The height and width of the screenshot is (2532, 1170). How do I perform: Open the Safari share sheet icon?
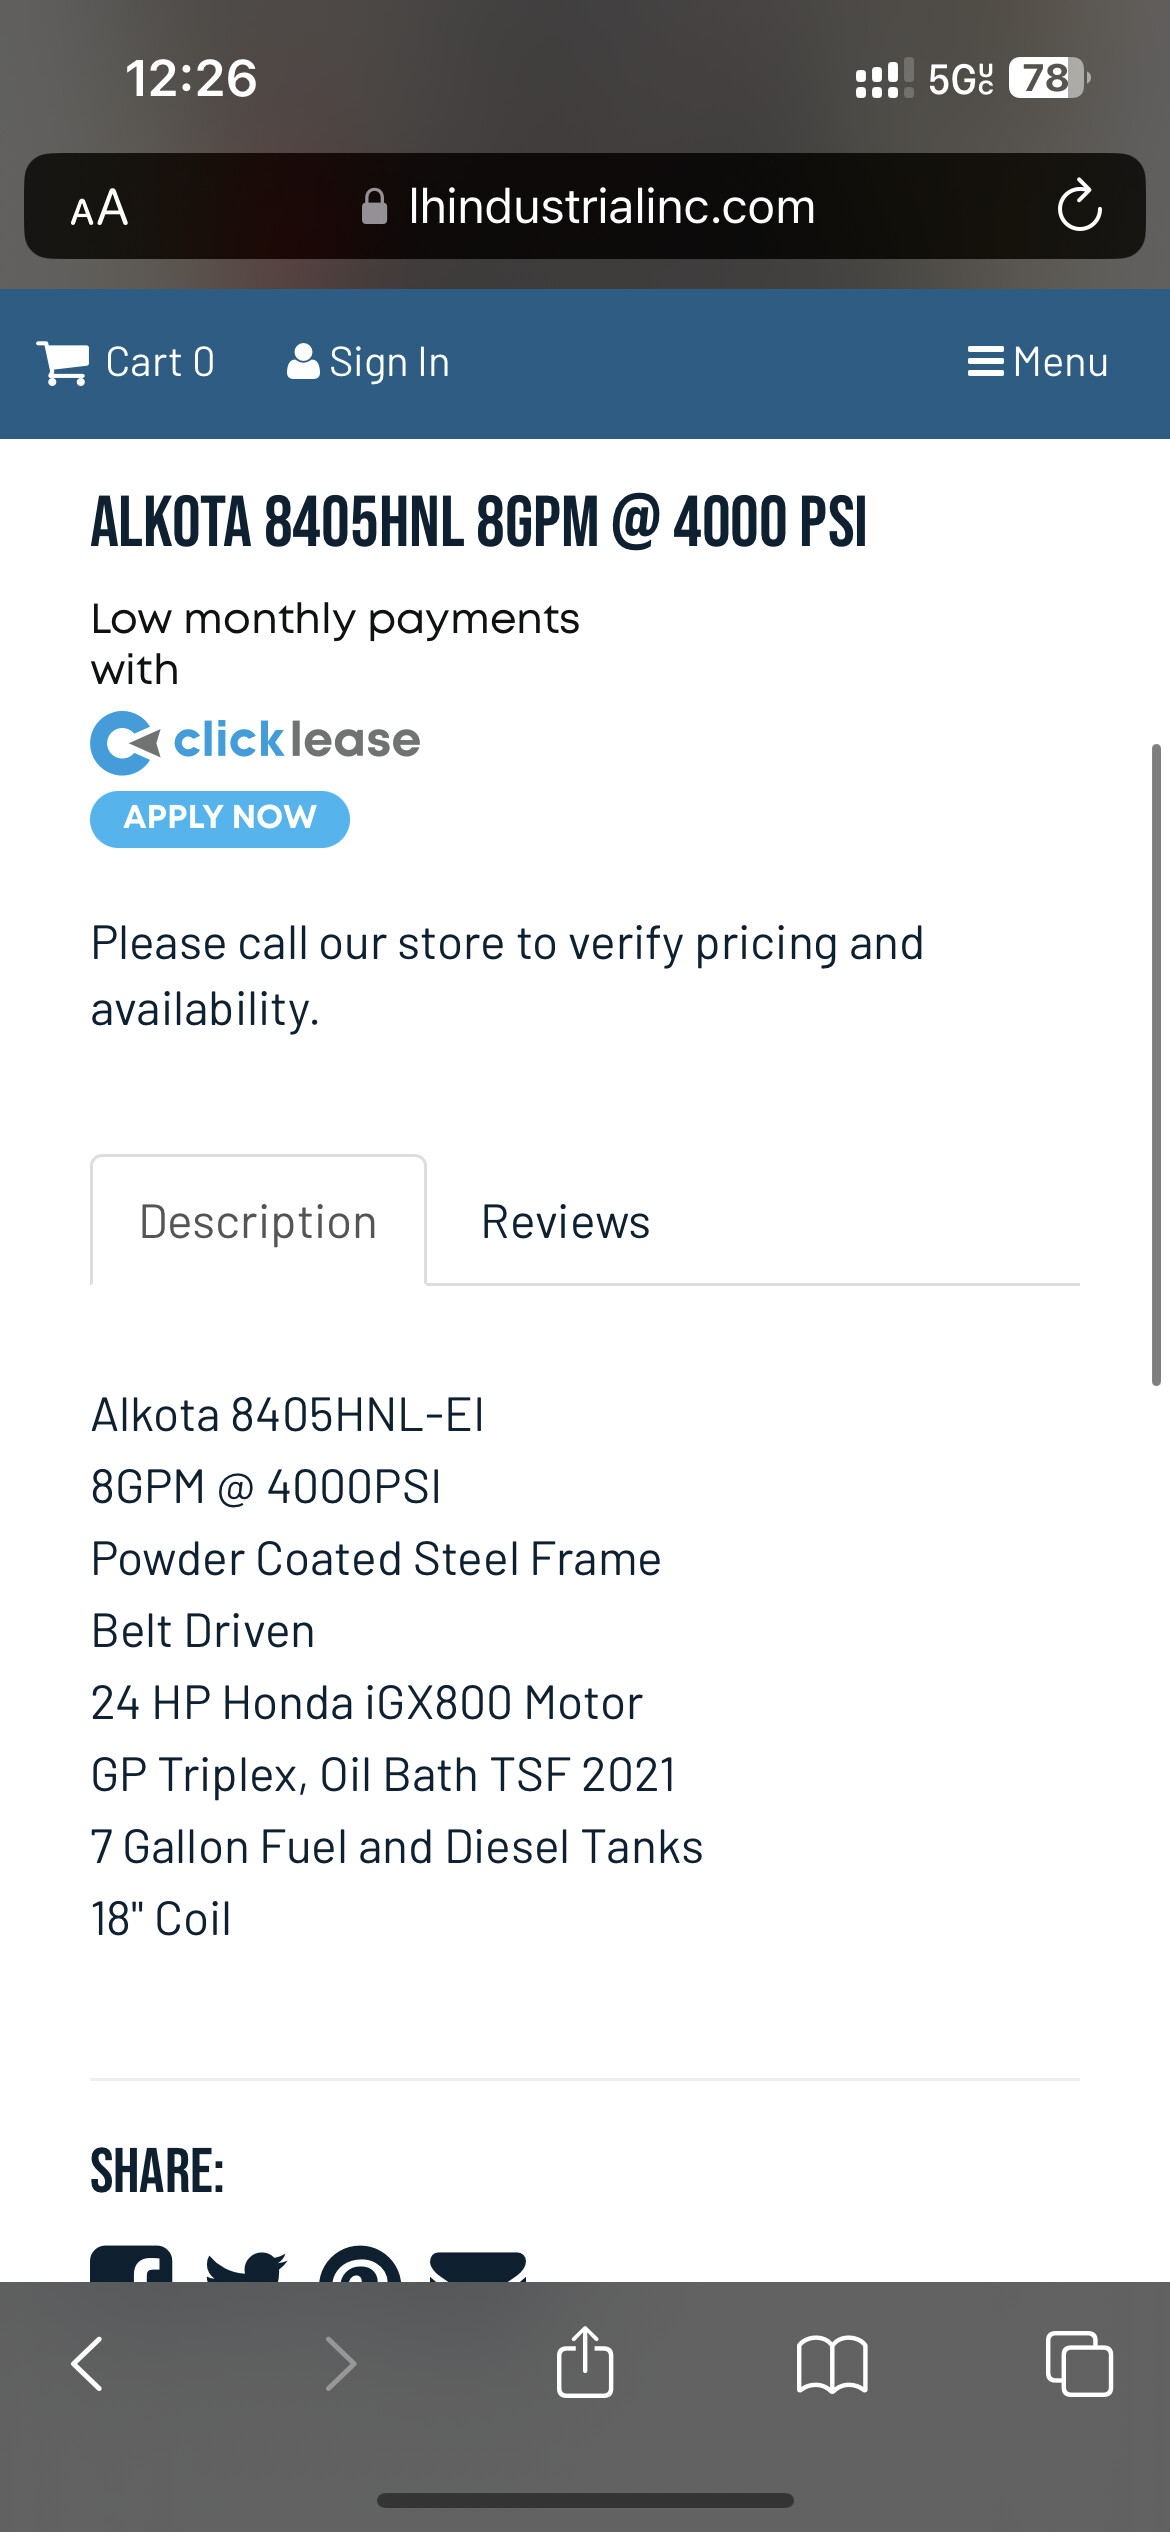coord(585,2361)
